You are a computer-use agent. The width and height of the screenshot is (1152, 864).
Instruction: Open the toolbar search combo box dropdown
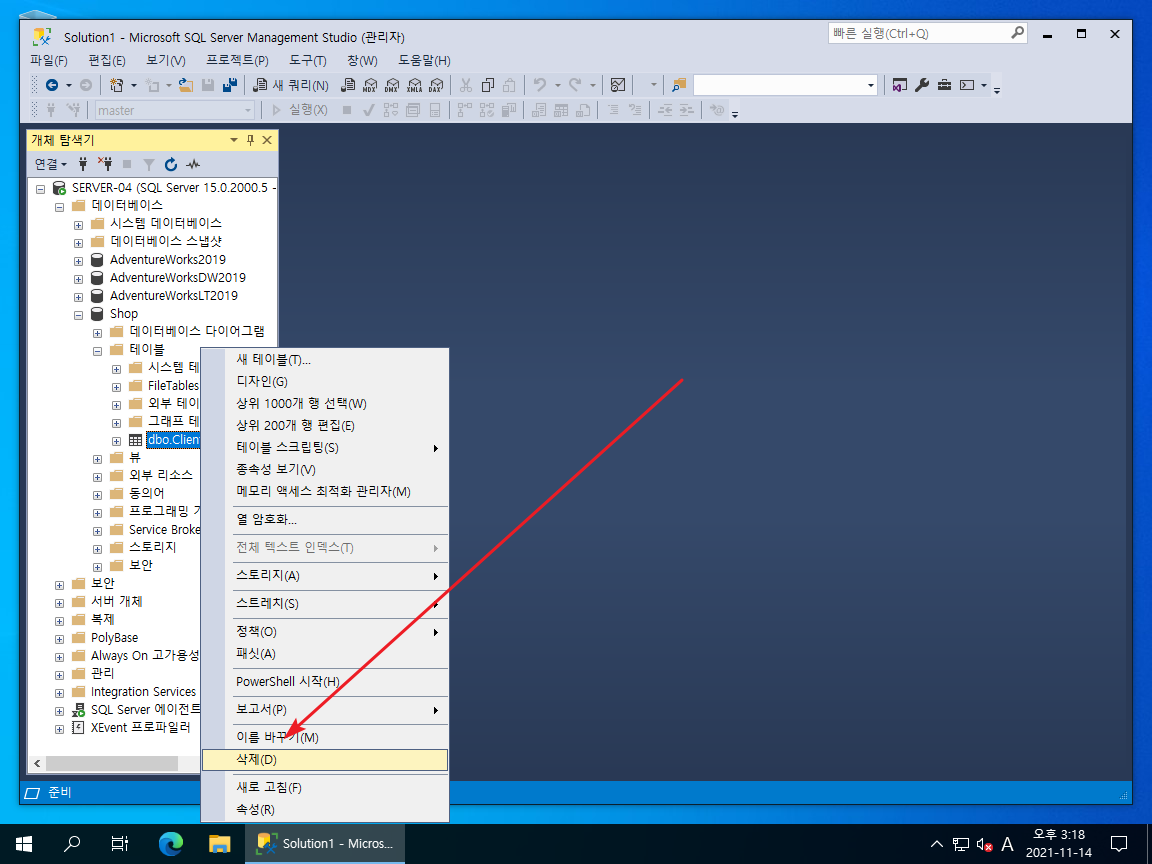point(871,85)
